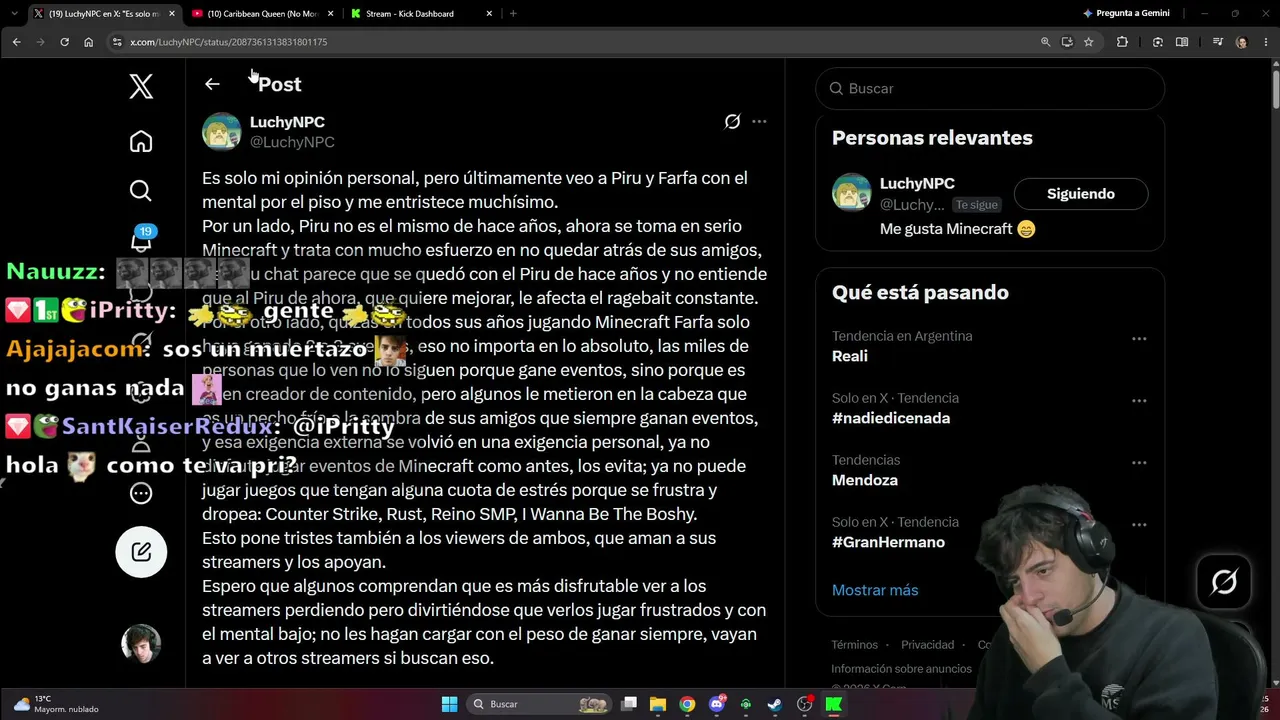The height and width of the screenshot is (720, 1280).
Task: Open Google Chrome from the taskbar
Action: click(687, 704)
